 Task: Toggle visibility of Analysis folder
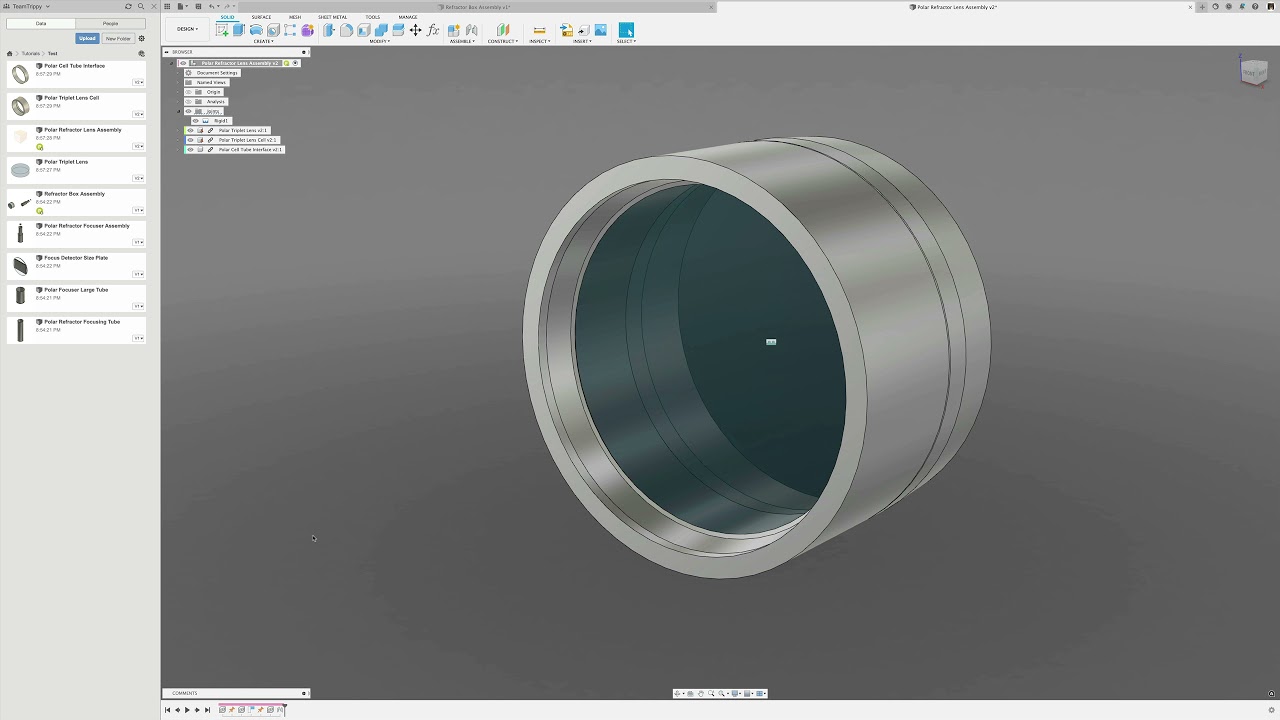click(188, 101)
